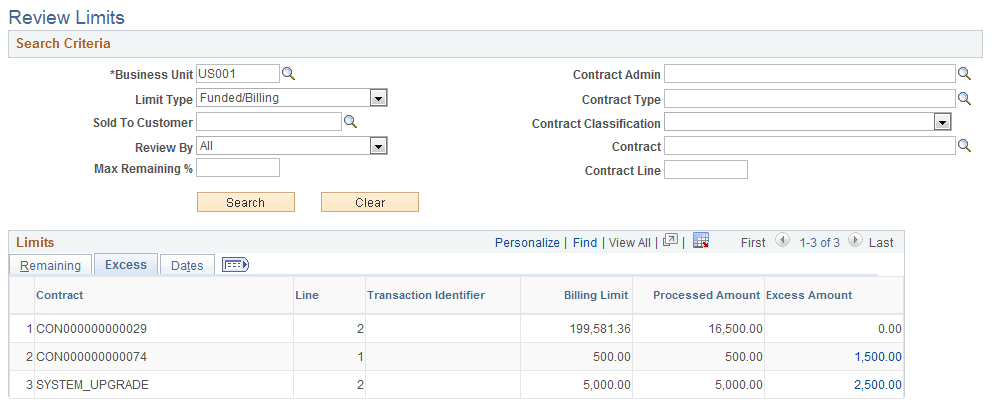Focus the Max Remaining % input field
Screen dimensions: 992x409
point(238,168)
